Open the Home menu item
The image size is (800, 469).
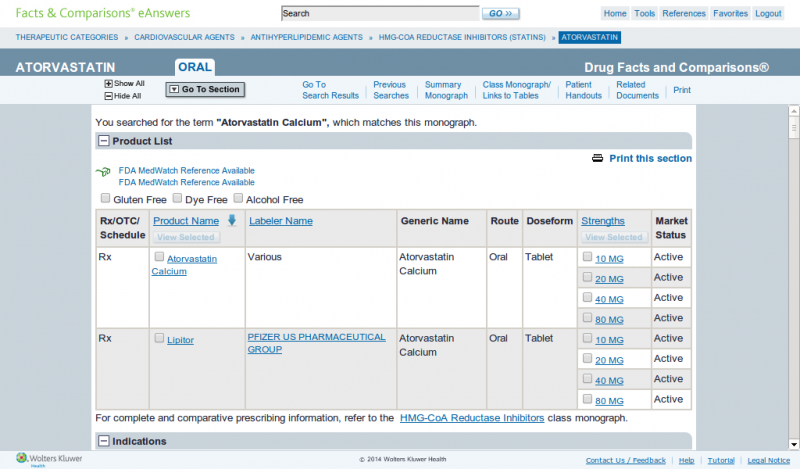point(615,14)
